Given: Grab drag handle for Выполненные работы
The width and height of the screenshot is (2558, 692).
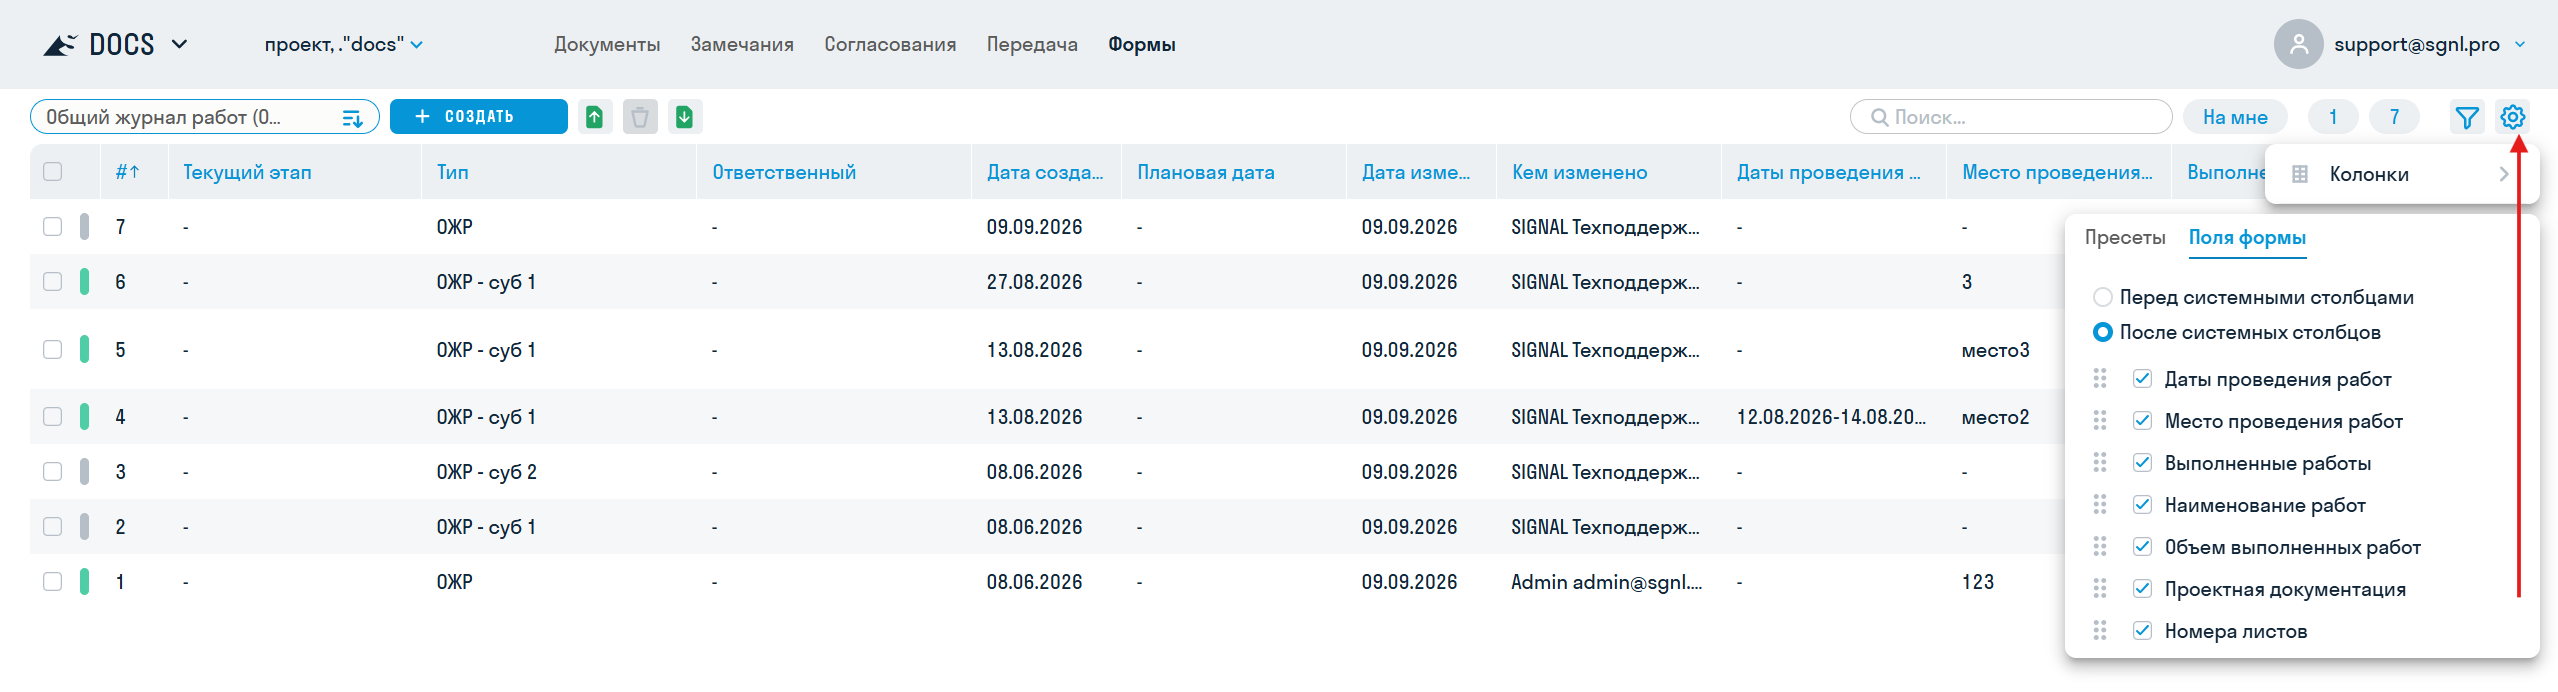Looking at the screenshot, I should [x=2100, y=463].
